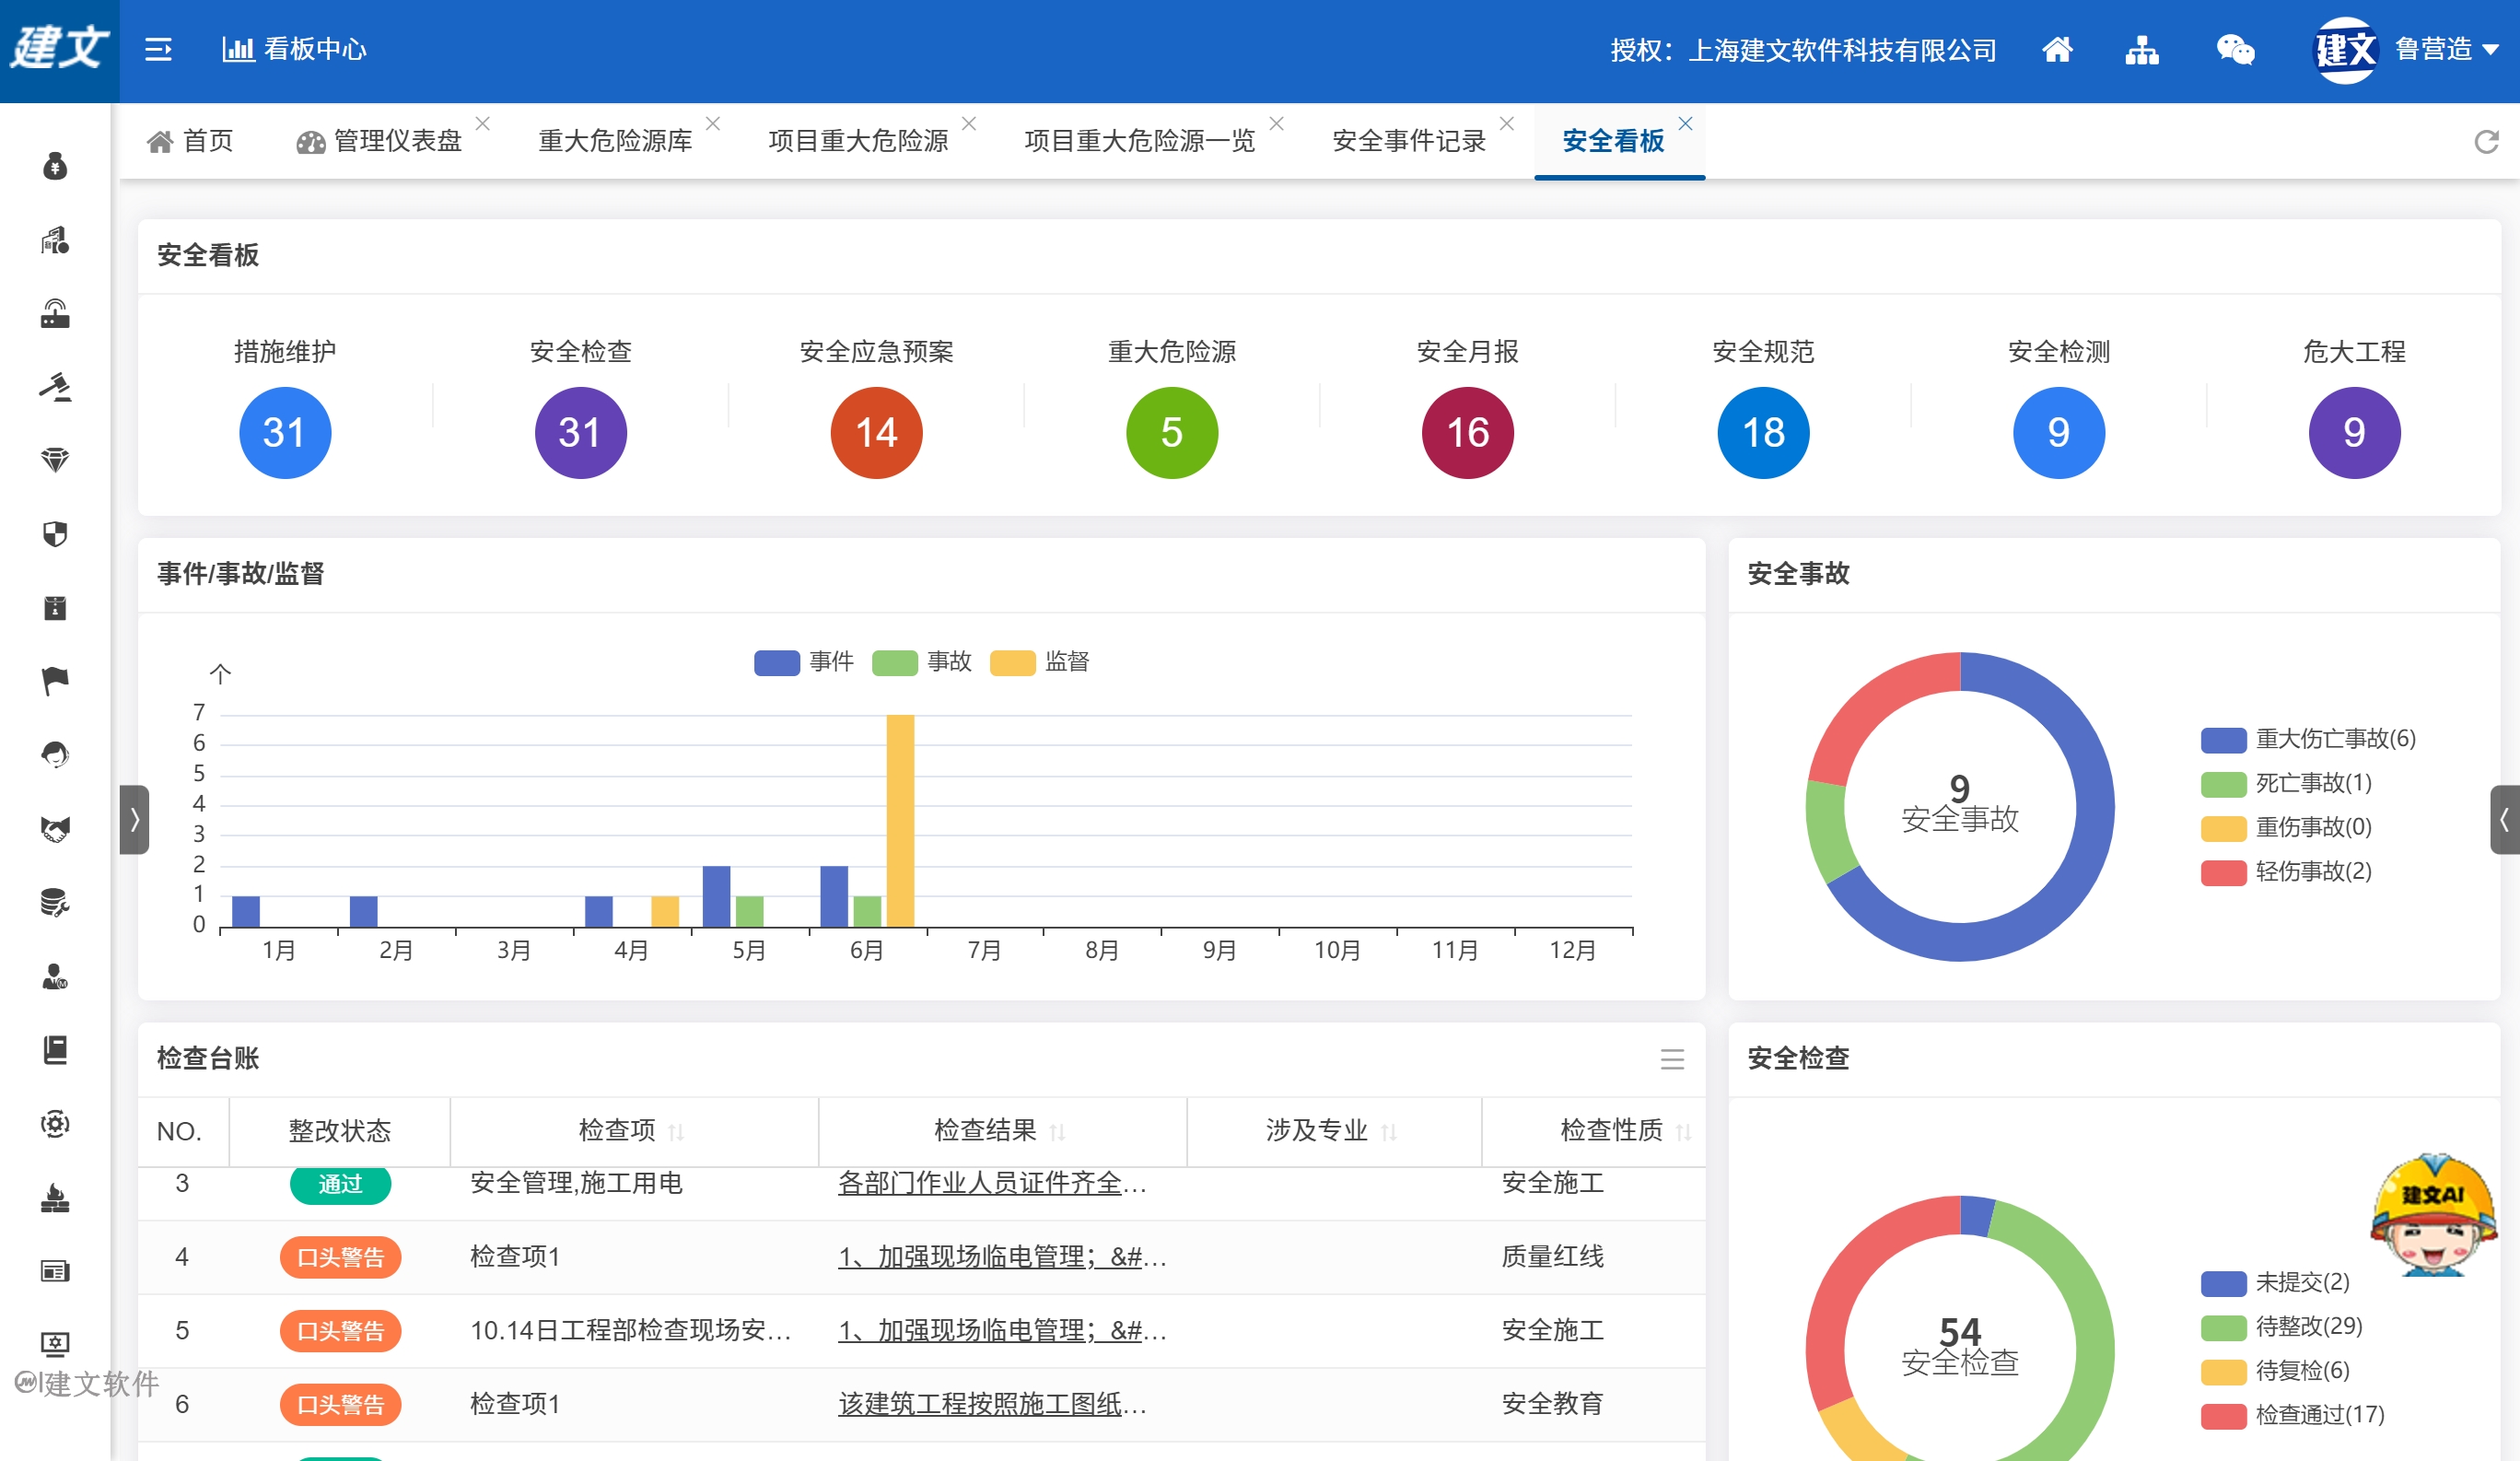Toggle 监督 series in bar chart legend
This screenshot has height=1461, width=2520.
(1040, 662)
